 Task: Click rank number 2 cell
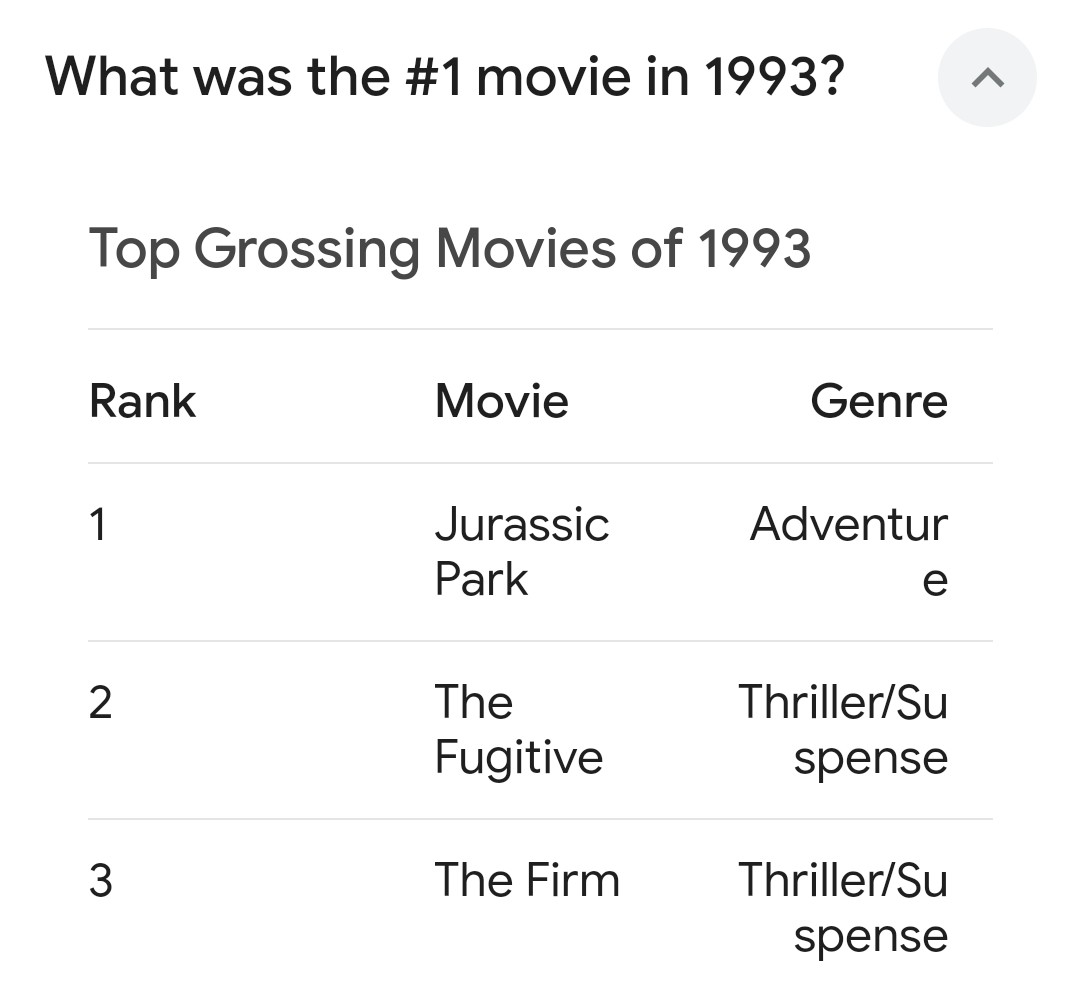(x=101, y=703)
